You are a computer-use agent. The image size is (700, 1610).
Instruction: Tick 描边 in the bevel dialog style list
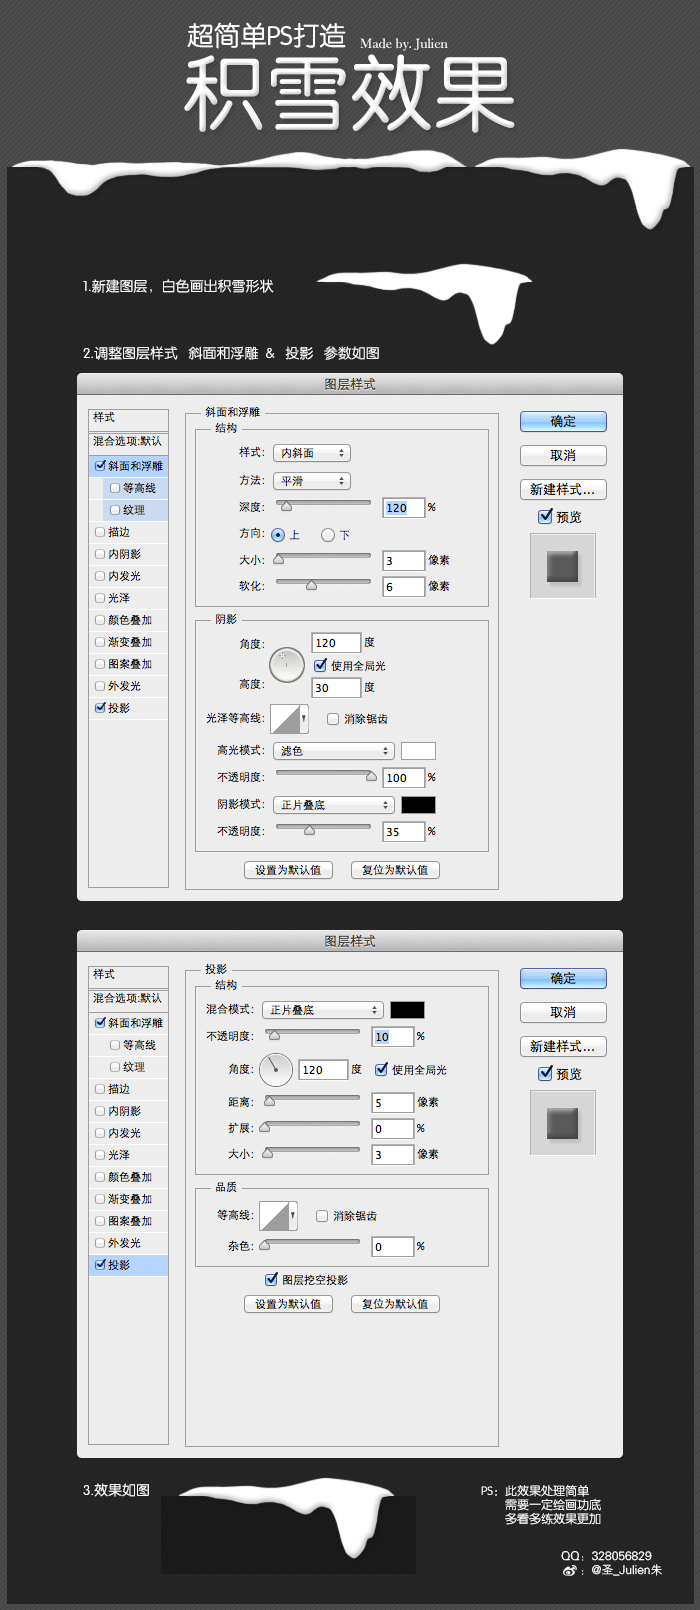coord(100,532)
